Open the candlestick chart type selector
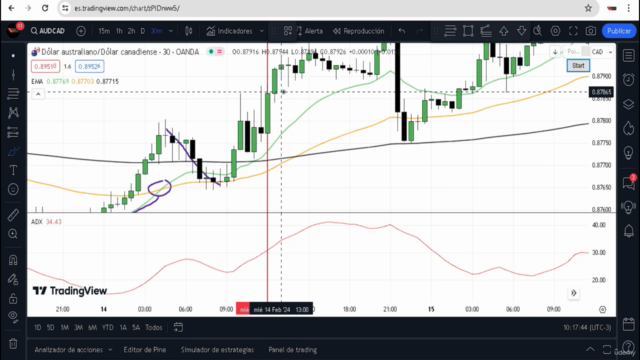The height and width of the screenshot is (360, 640). (x=189, y=31)
